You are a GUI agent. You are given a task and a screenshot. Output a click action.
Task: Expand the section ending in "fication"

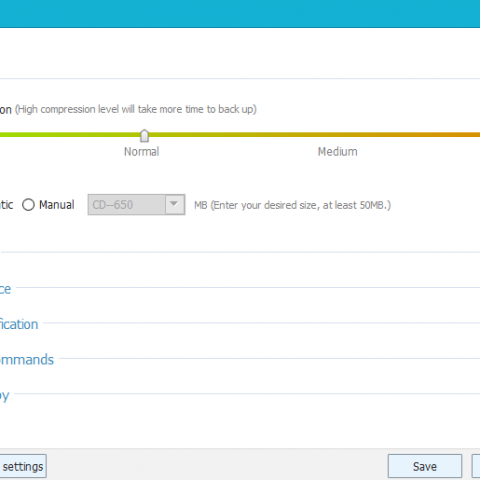19,324
